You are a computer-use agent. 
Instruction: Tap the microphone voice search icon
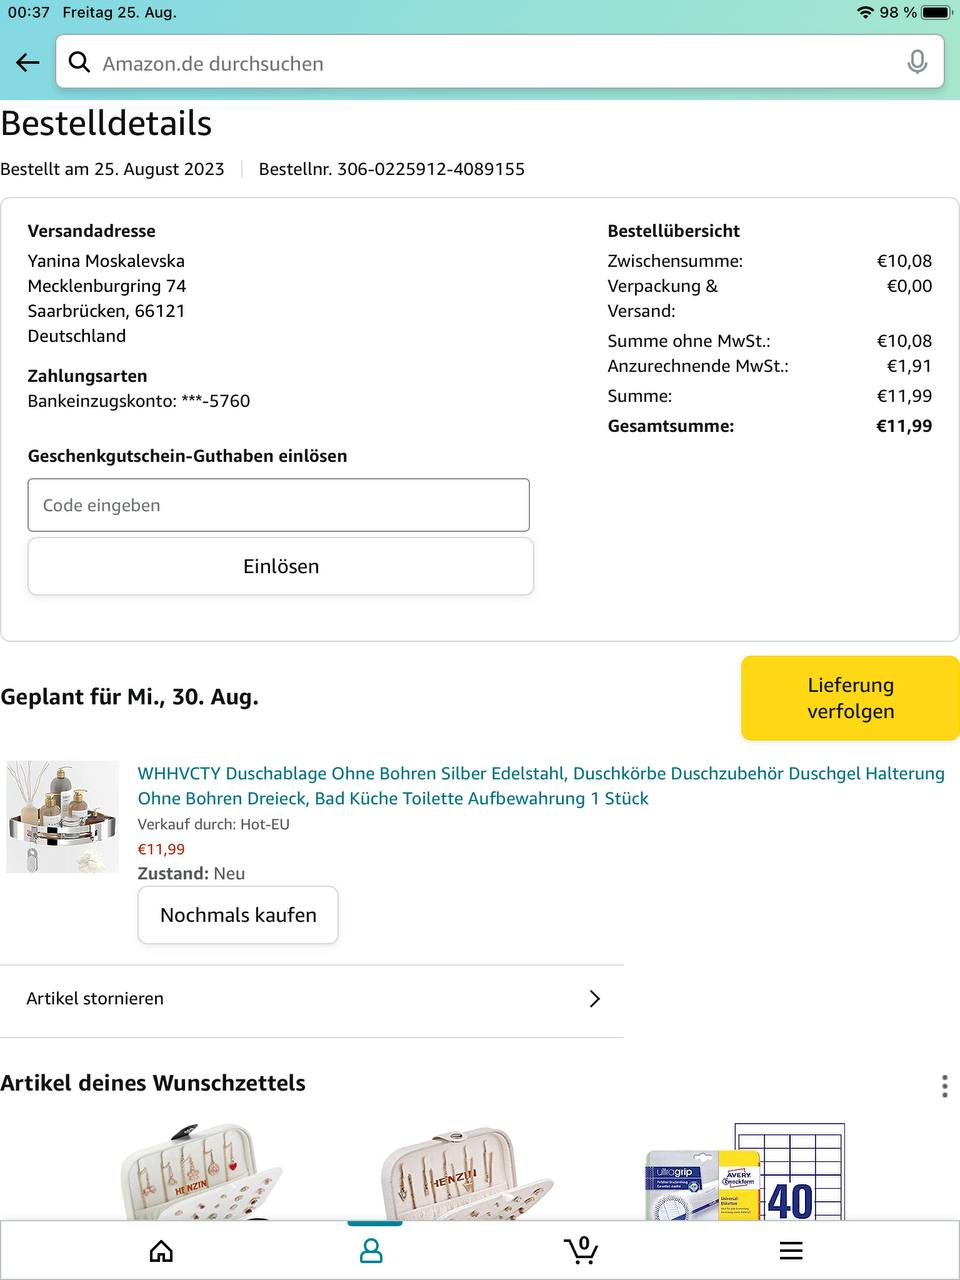[916, 63]
